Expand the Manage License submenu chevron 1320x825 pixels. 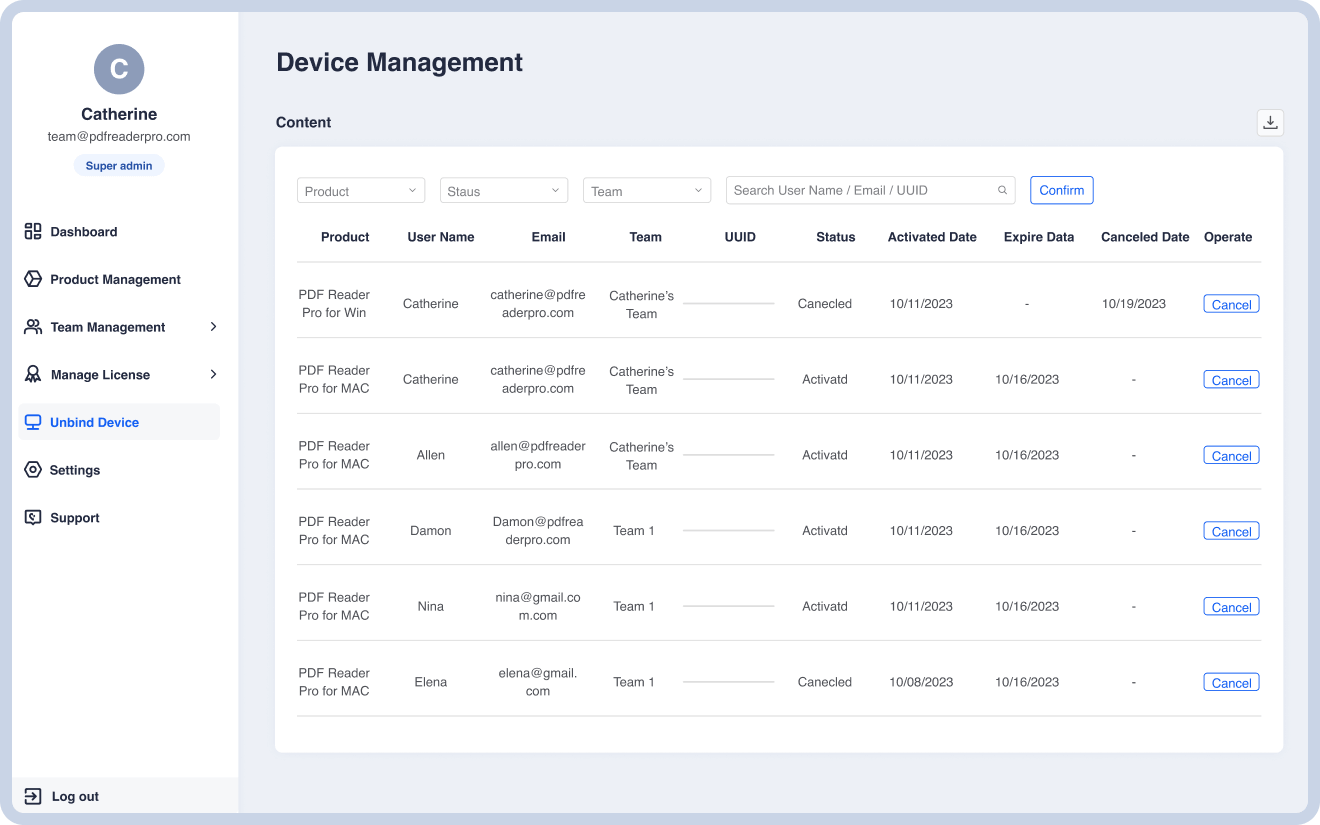tap(213, 375)
